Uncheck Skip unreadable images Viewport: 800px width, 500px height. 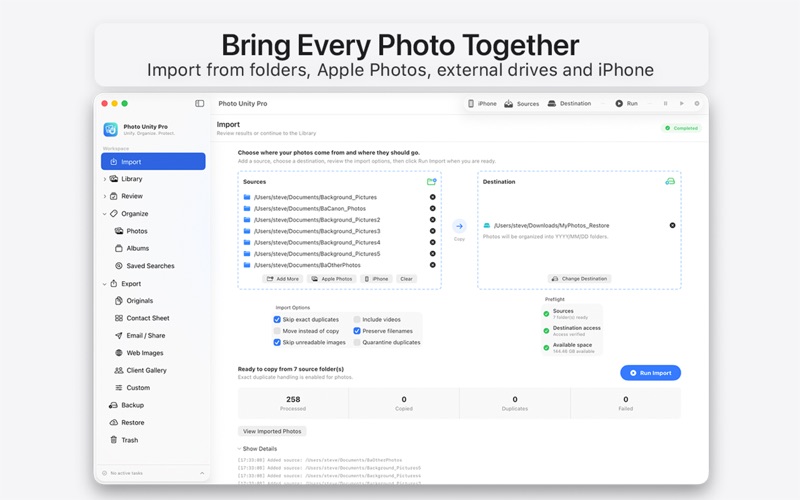pos(277,342)
